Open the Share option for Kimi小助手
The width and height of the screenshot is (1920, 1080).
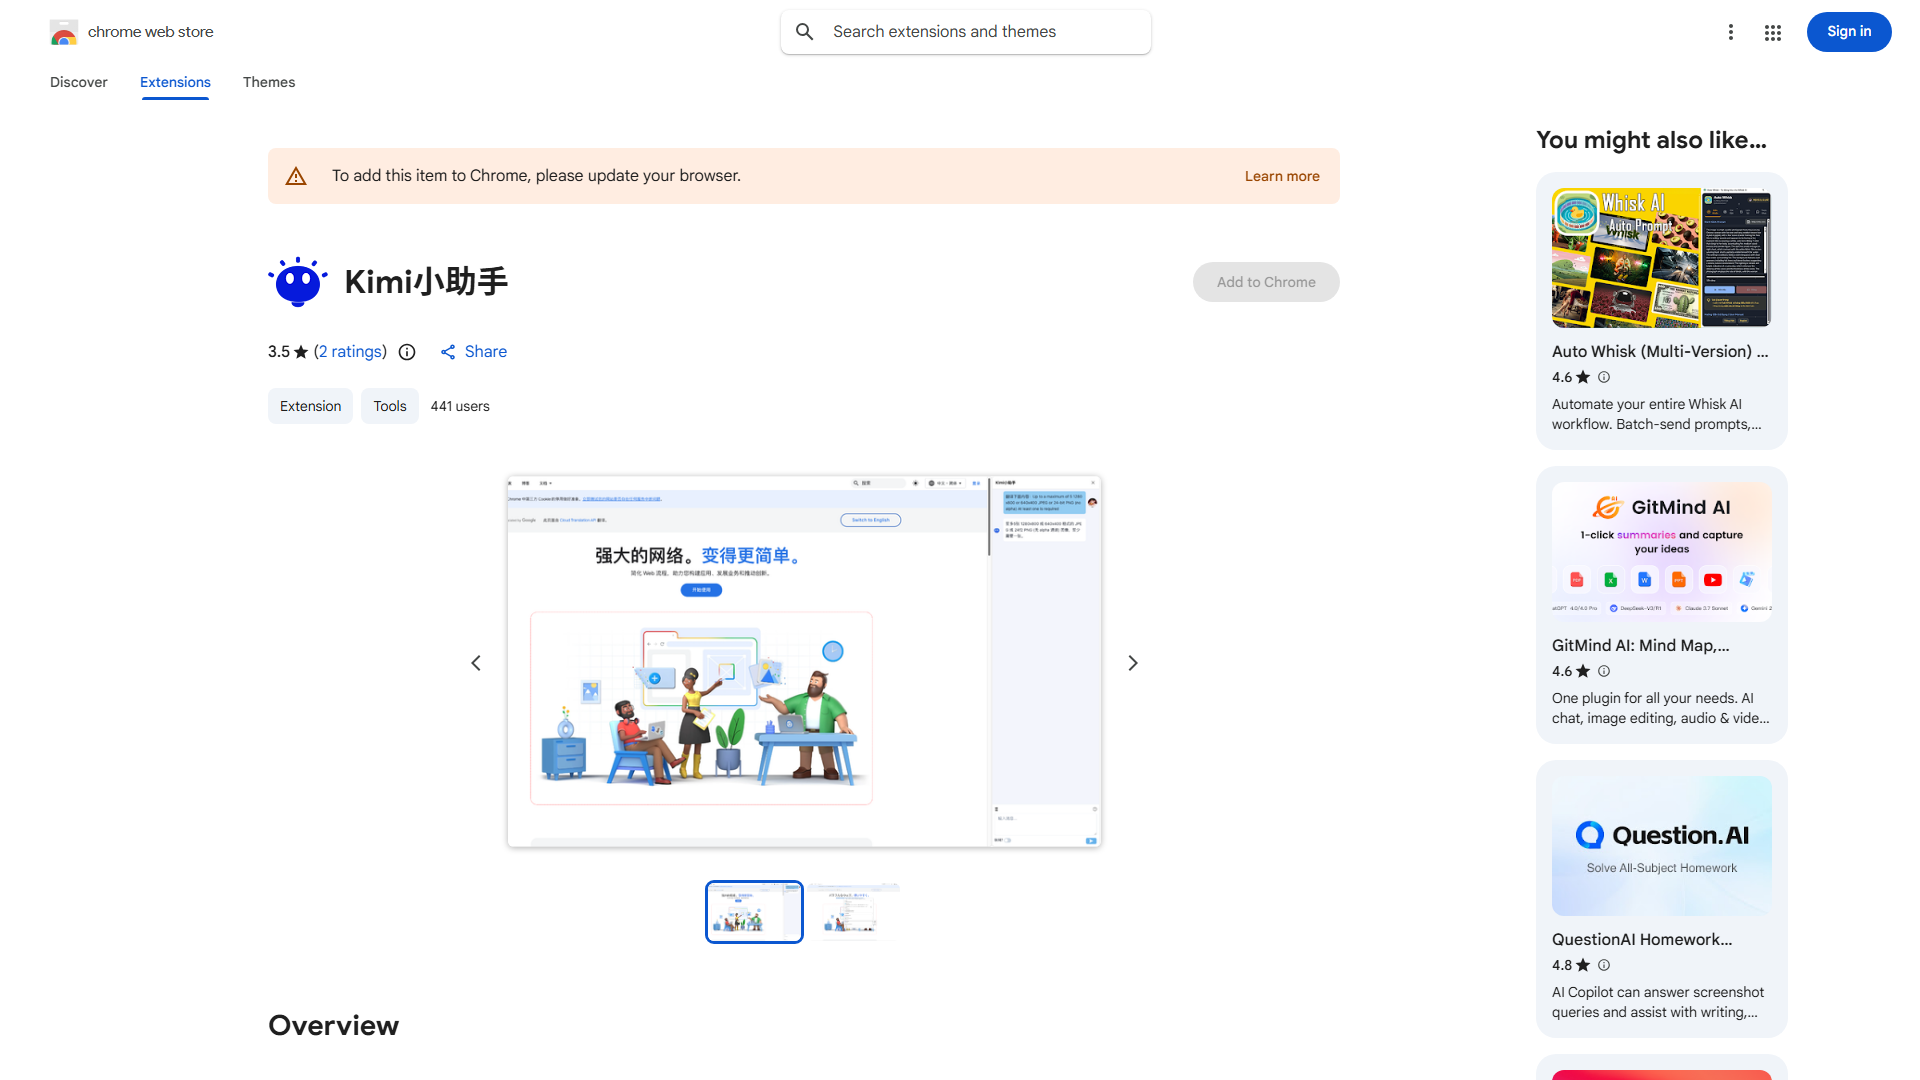coord(472,351)
